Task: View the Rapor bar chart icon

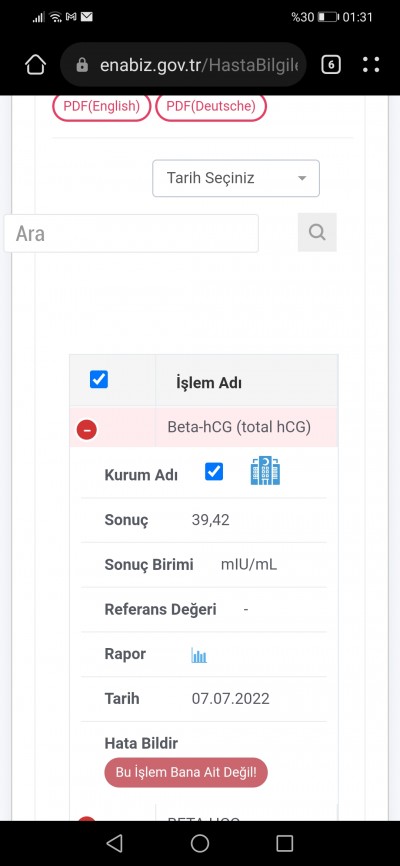Action: tap(199, 655)
